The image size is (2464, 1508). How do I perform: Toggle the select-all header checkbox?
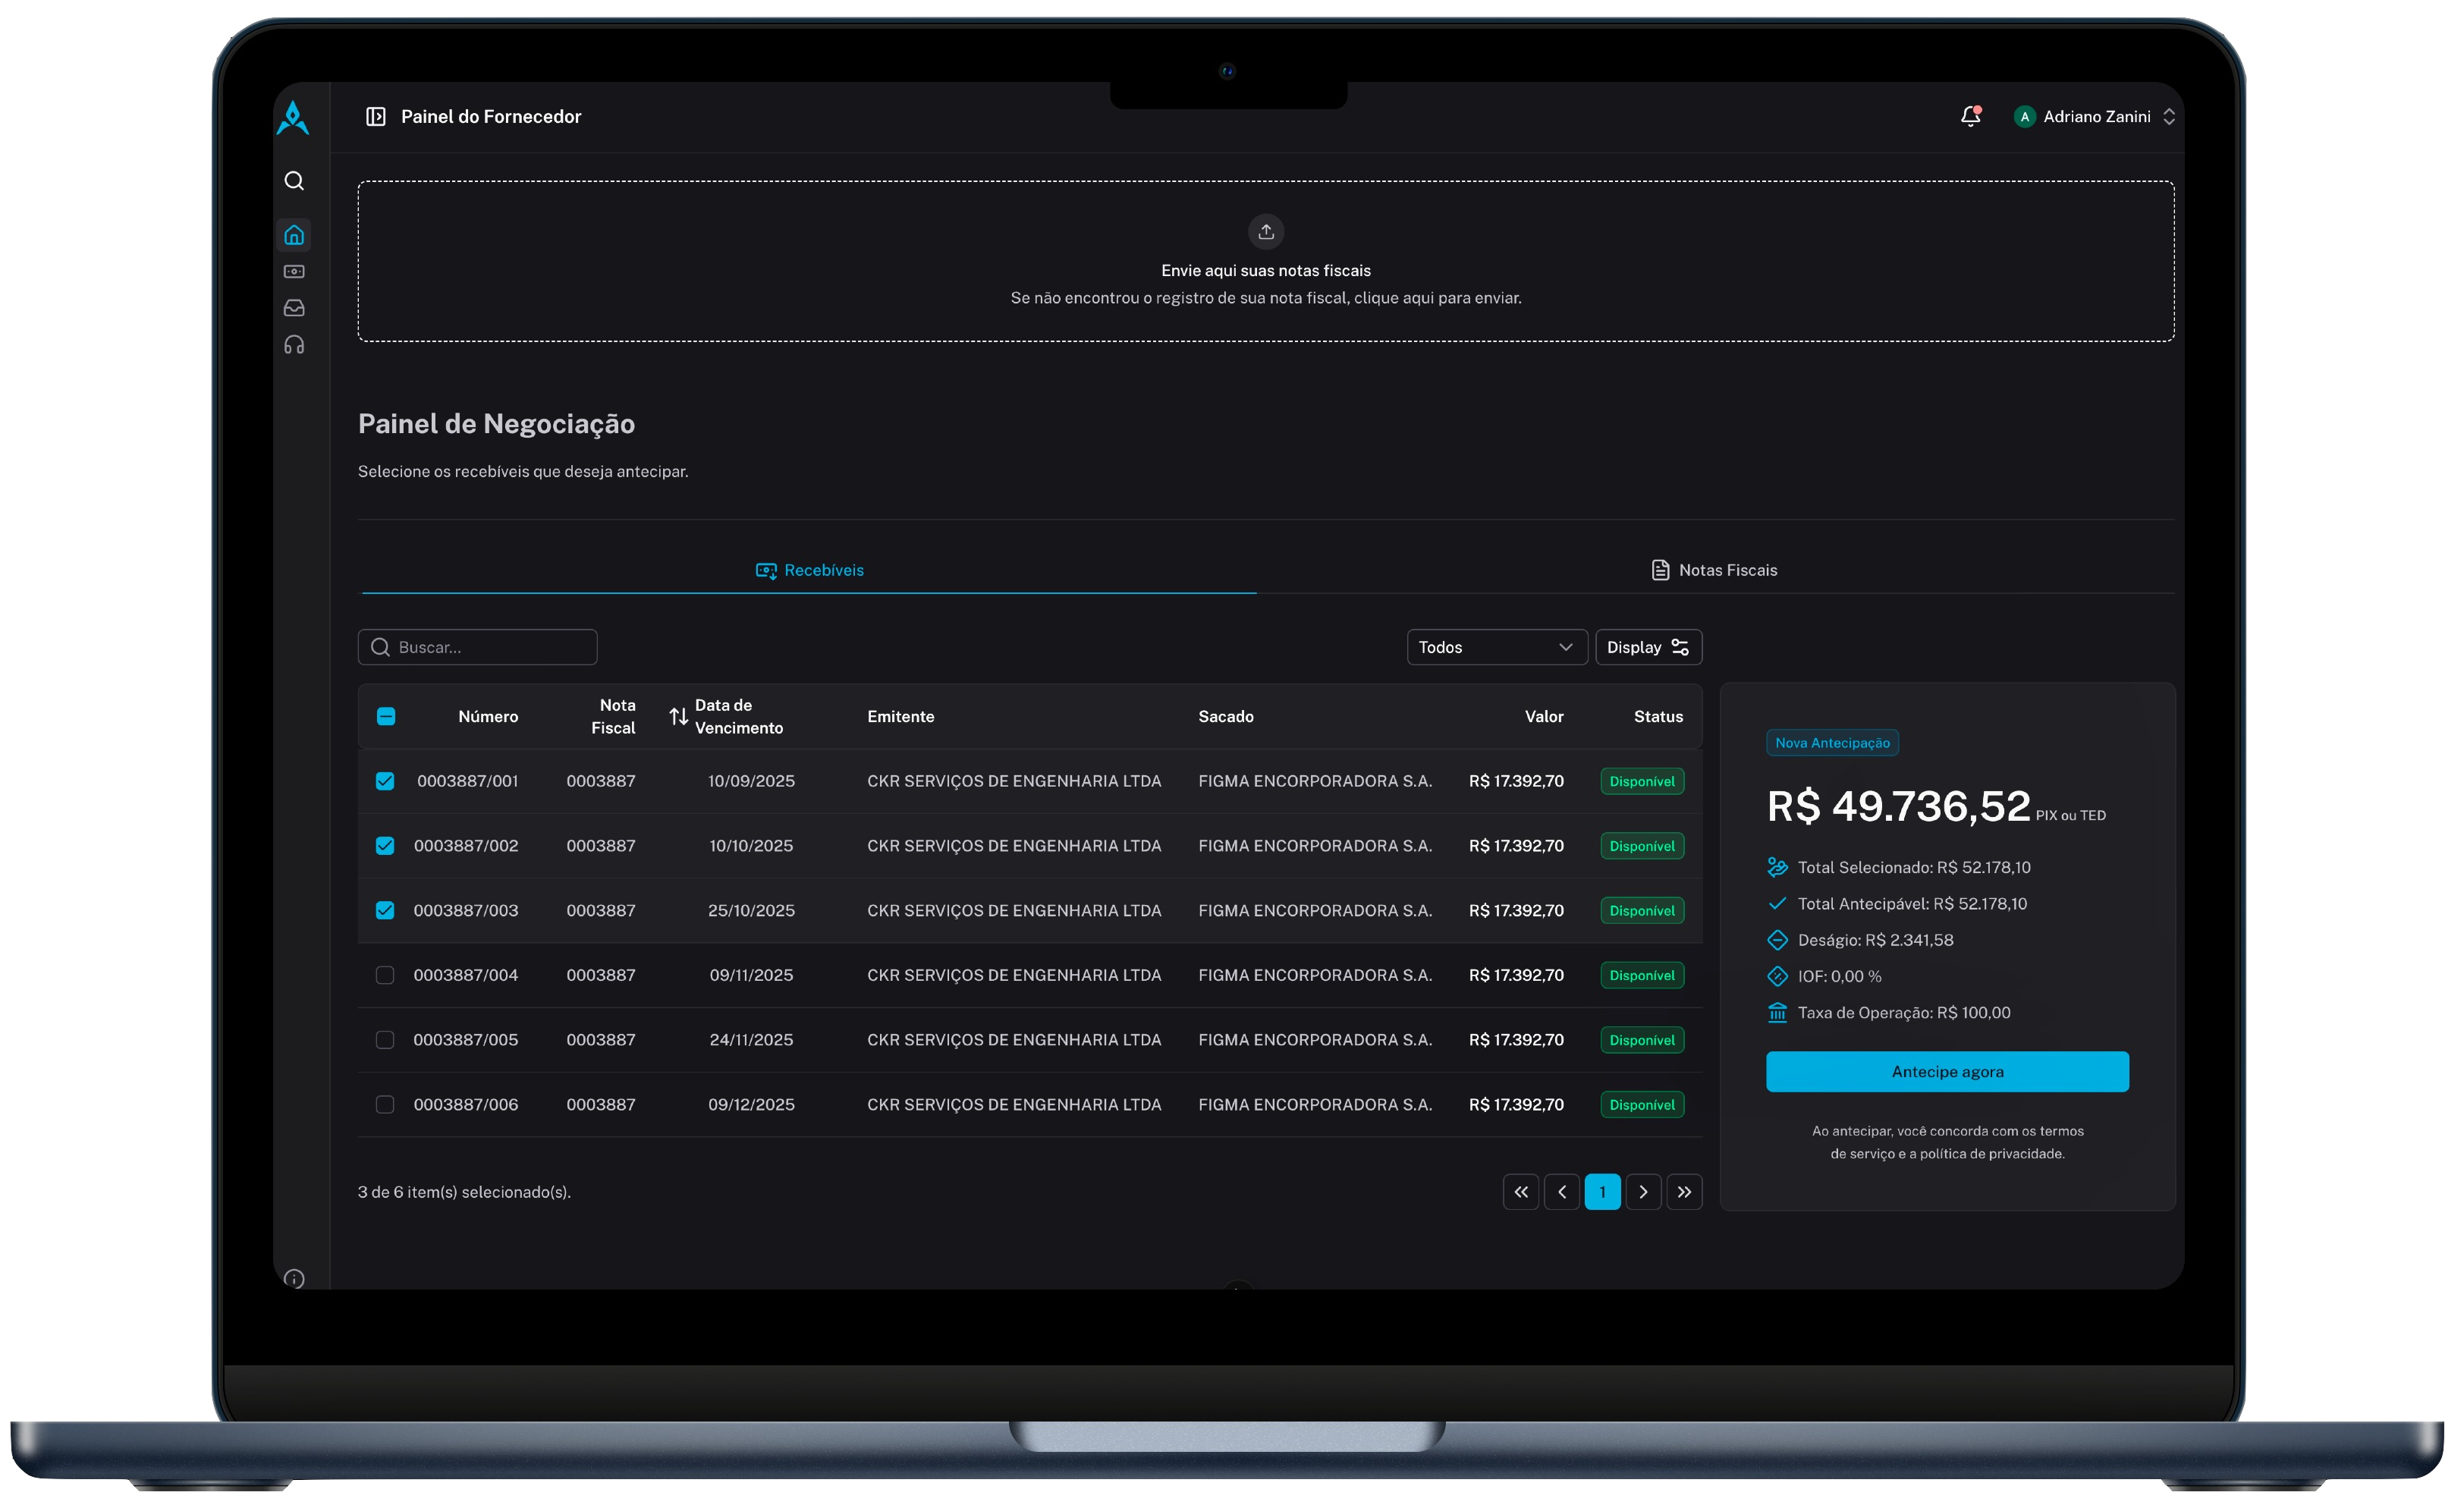(386, 716)
